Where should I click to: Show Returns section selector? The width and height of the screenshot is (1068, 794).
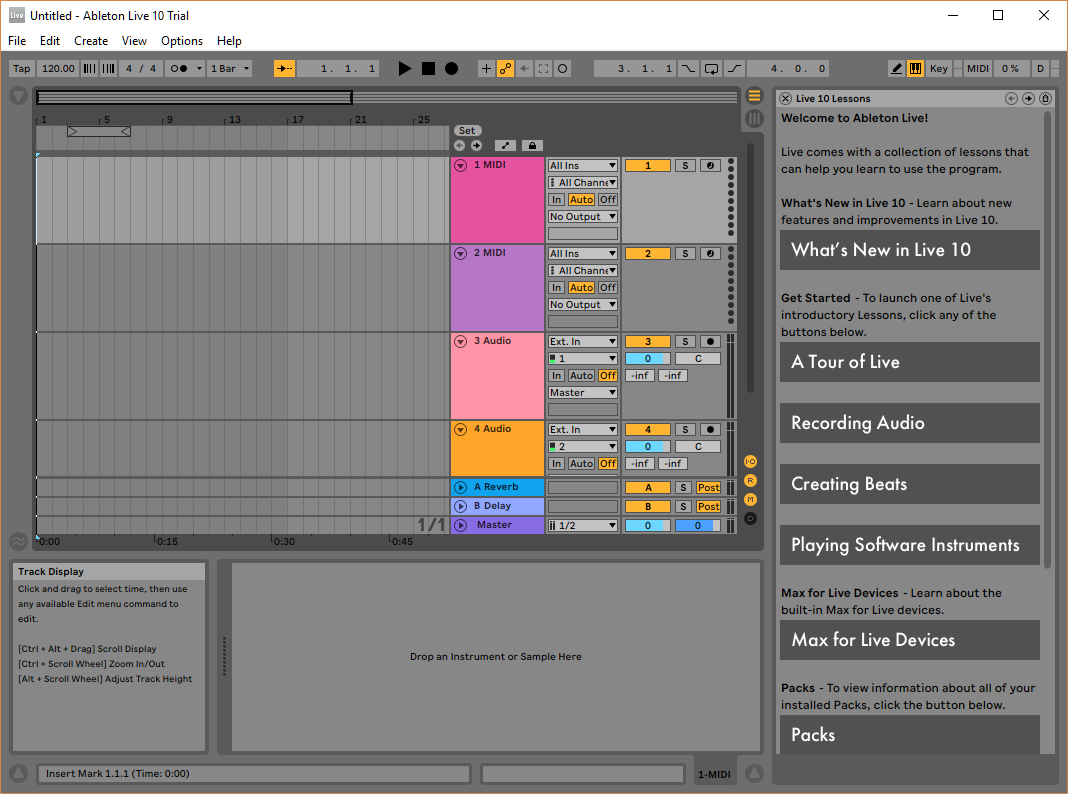click(x=751, y=481)
